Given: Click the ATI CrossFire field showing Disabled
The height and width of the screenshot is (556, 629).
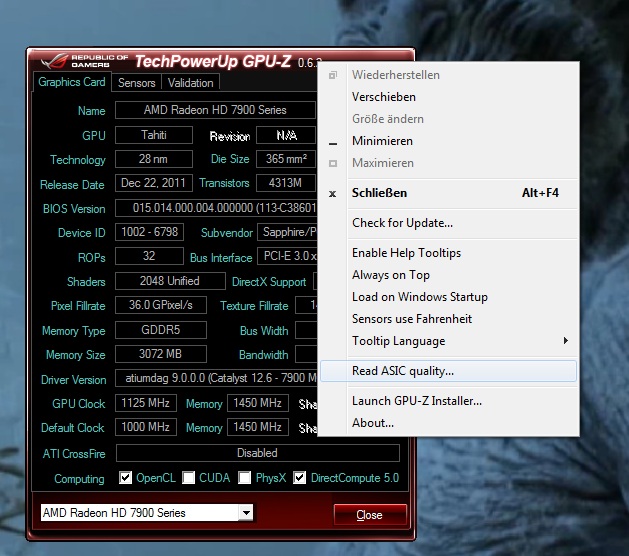Looking at the screenshot, I should coord(258,453).
